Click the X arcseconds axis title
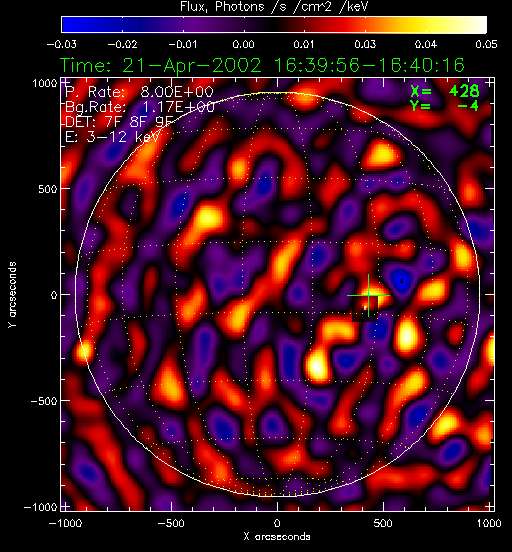512x552 pixels. click(x=277, y=537)
